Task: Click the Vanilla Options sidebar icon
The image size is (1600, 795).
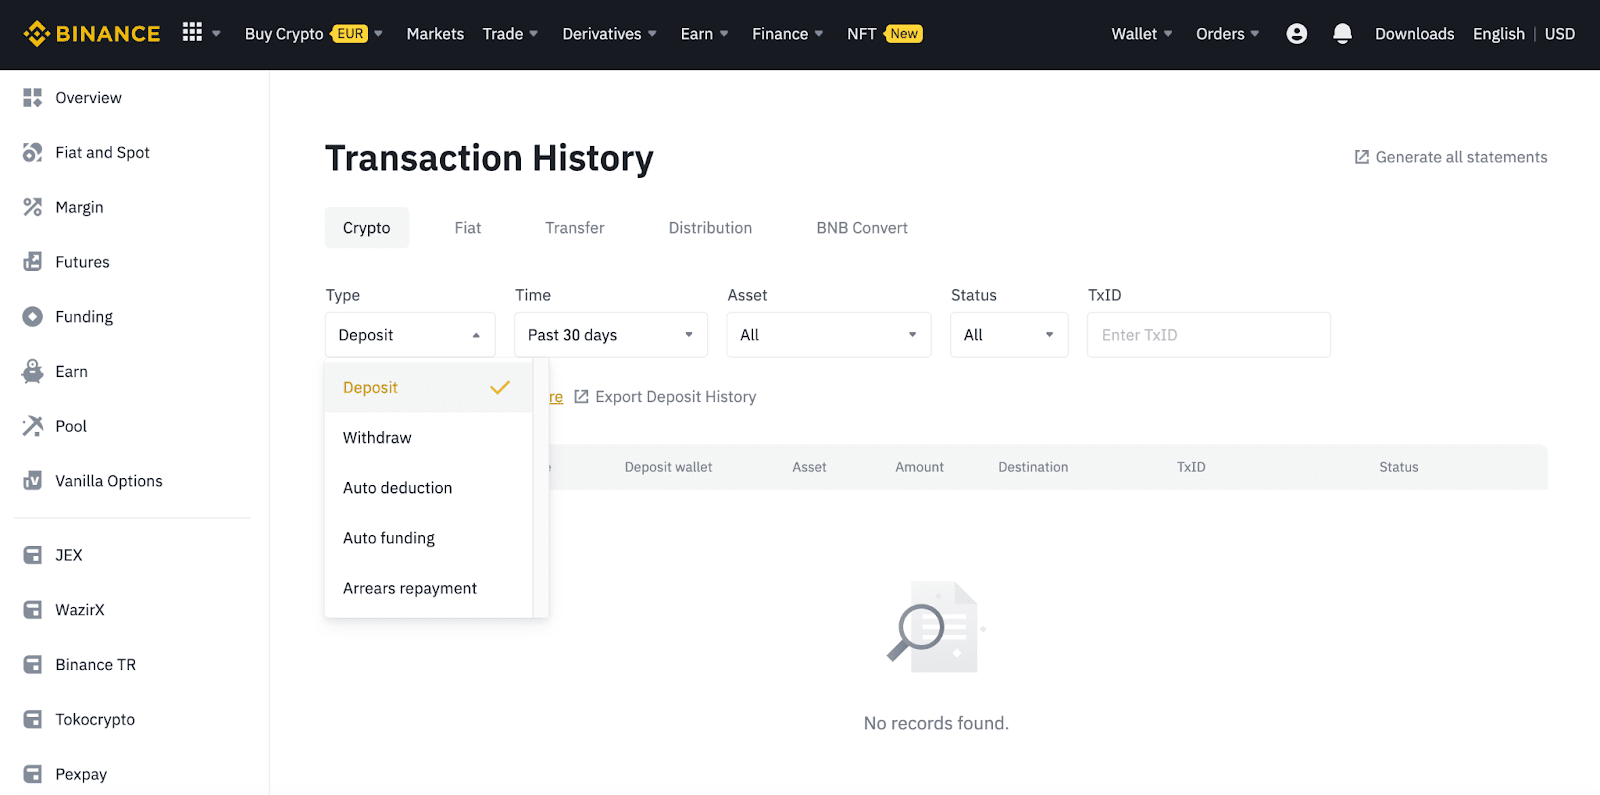Action: coord(33,481)
